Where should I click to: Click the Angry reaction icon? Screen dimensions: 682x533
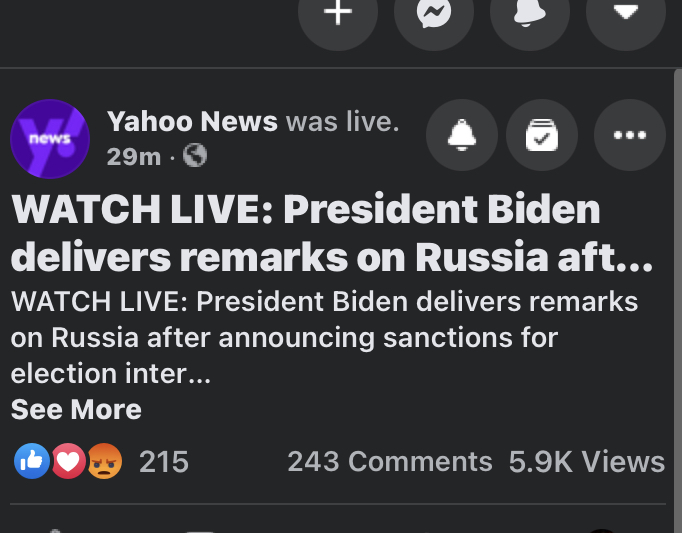click(104, 461)
